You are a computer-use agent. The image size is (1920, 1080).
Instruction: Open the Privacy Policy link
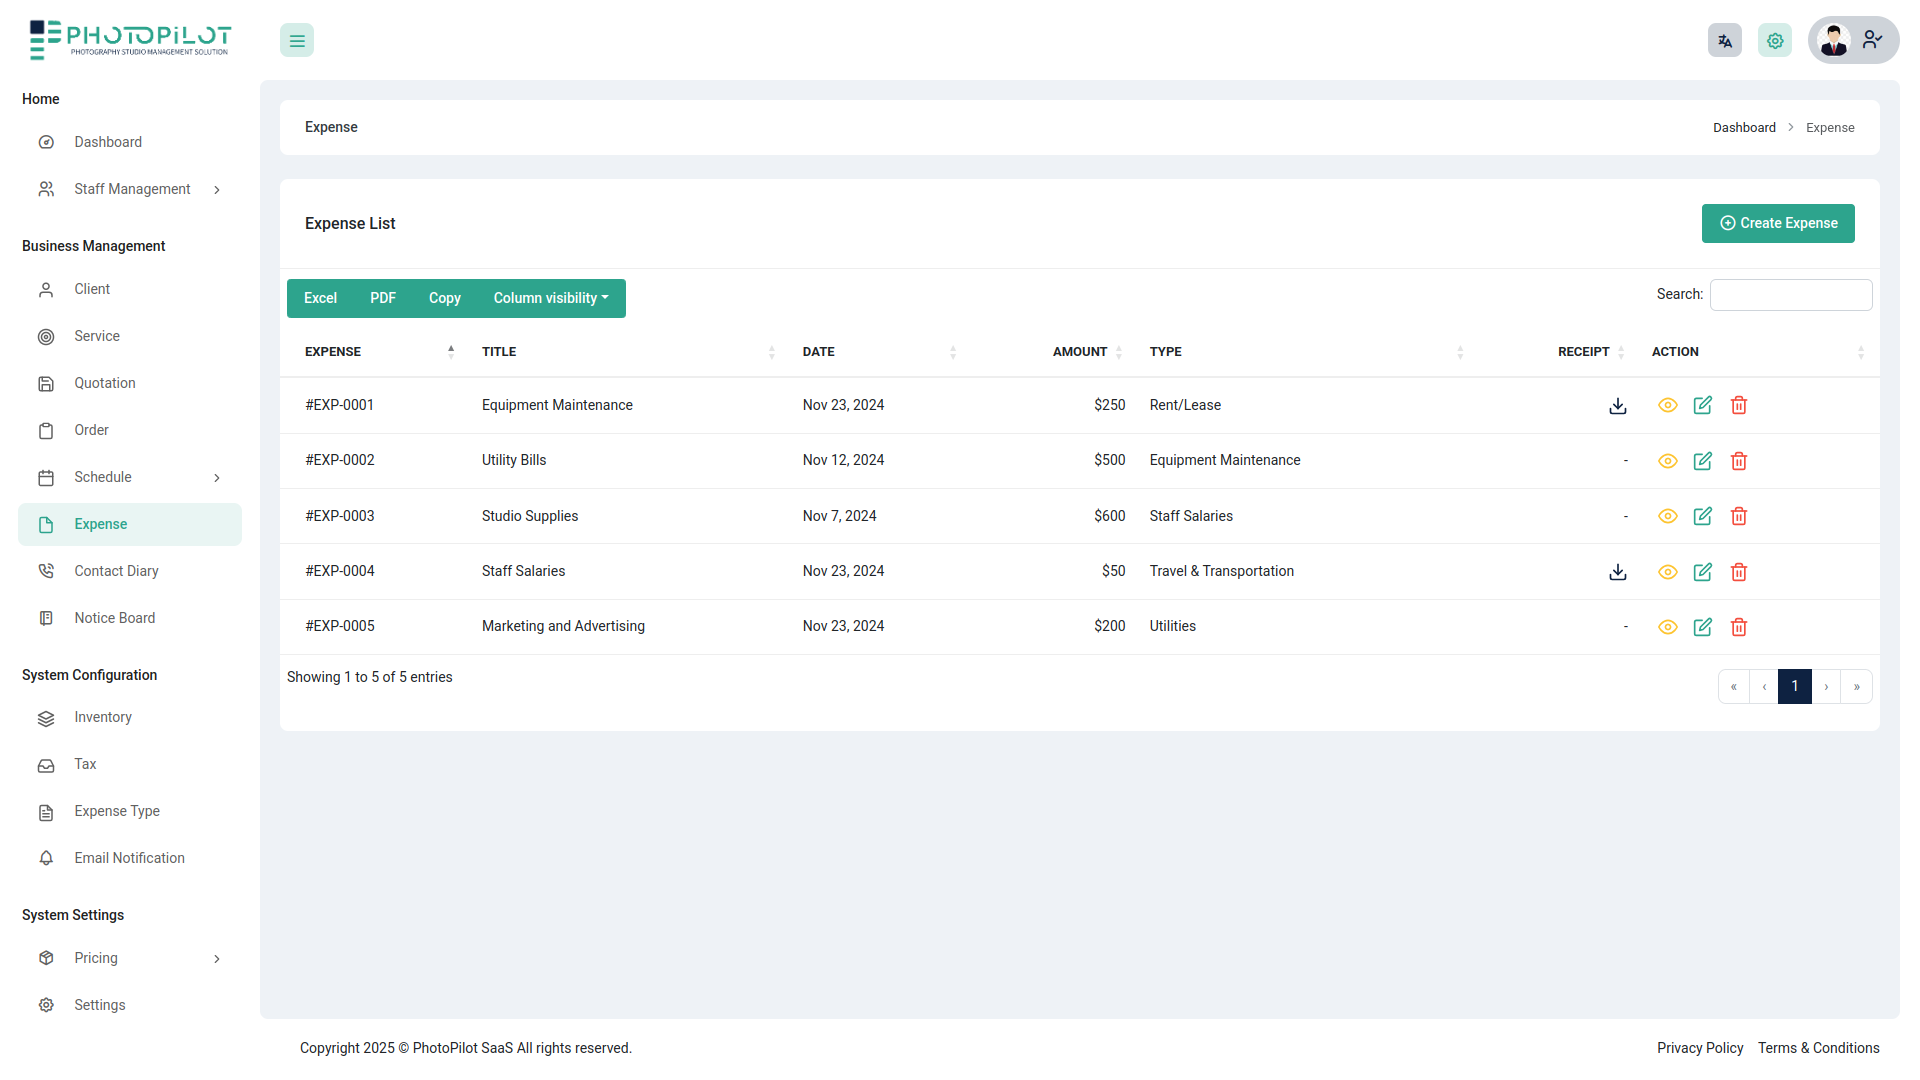pos(1700,1048)
